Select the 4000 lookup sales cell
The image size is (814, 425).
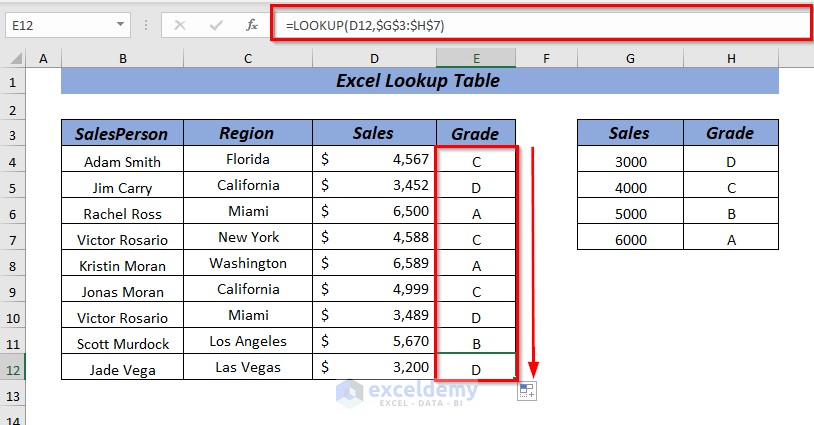tap(630, 185)
